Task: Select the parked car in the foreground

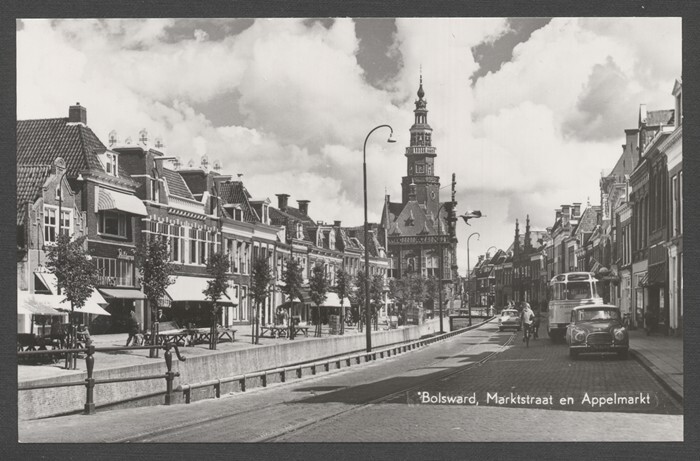Action: [x=597, y=330]
